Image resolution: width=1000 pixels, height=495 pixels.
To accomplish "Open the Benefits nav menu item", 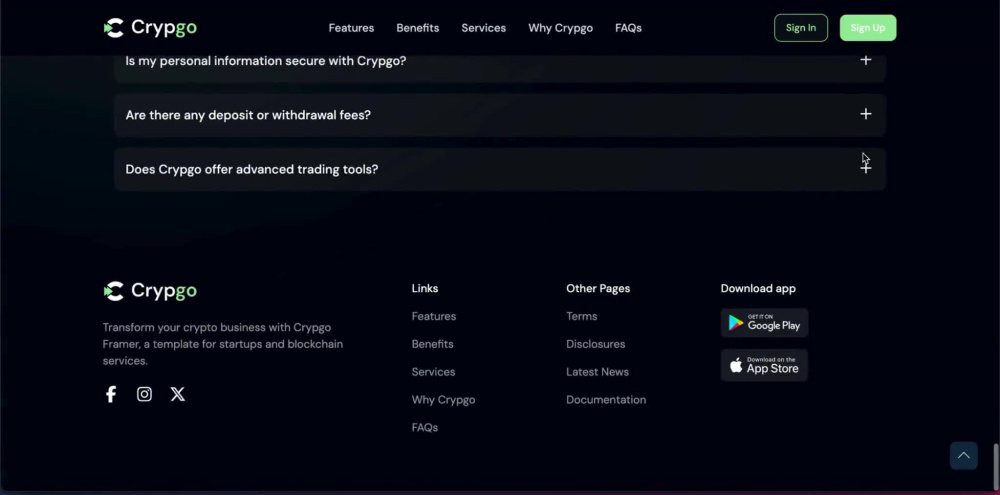I will (x=418, y=28).
